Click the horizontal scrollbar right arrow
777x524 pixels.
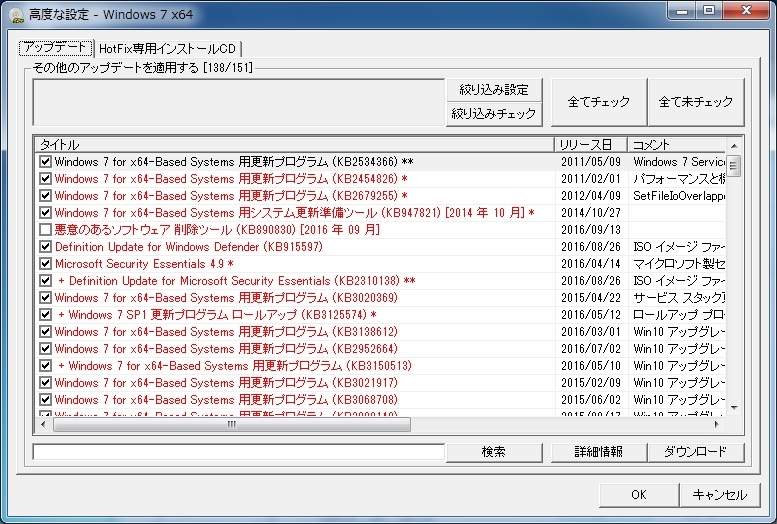(717, 424)
